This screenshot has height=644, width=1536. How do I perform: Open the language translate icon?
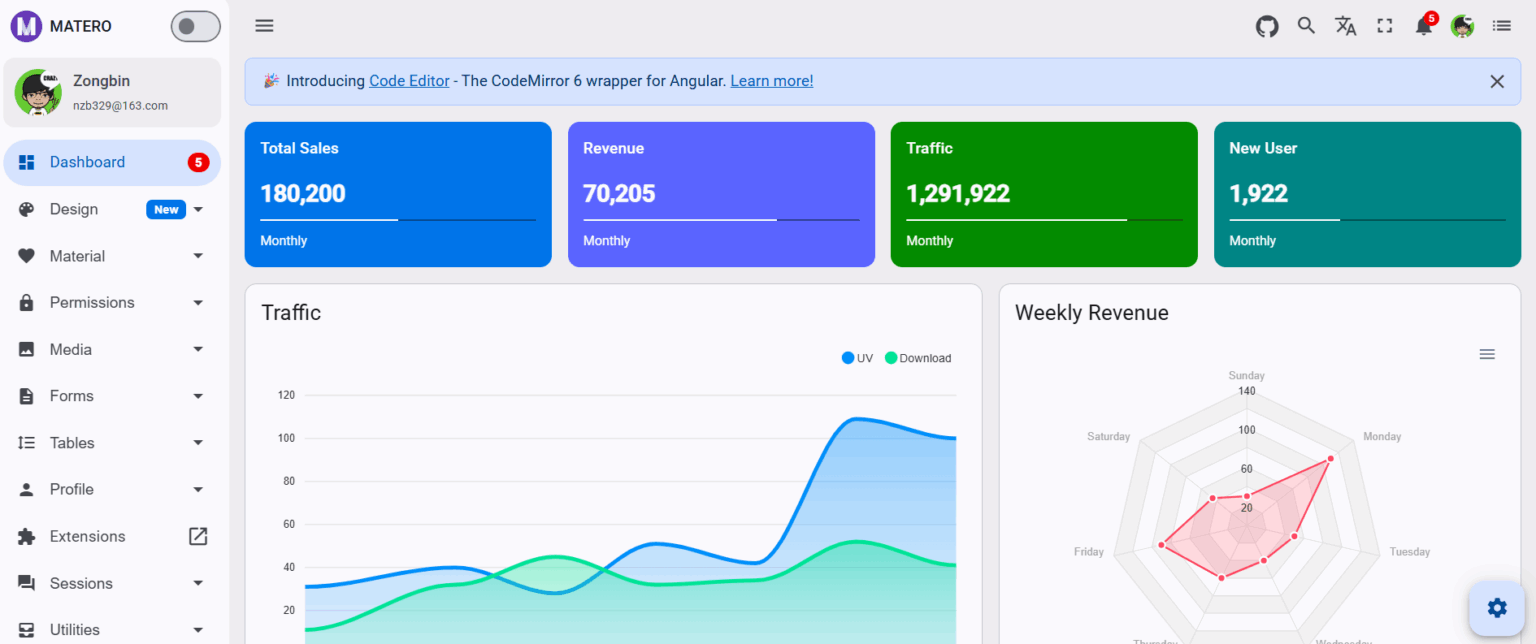point(1345,26)
